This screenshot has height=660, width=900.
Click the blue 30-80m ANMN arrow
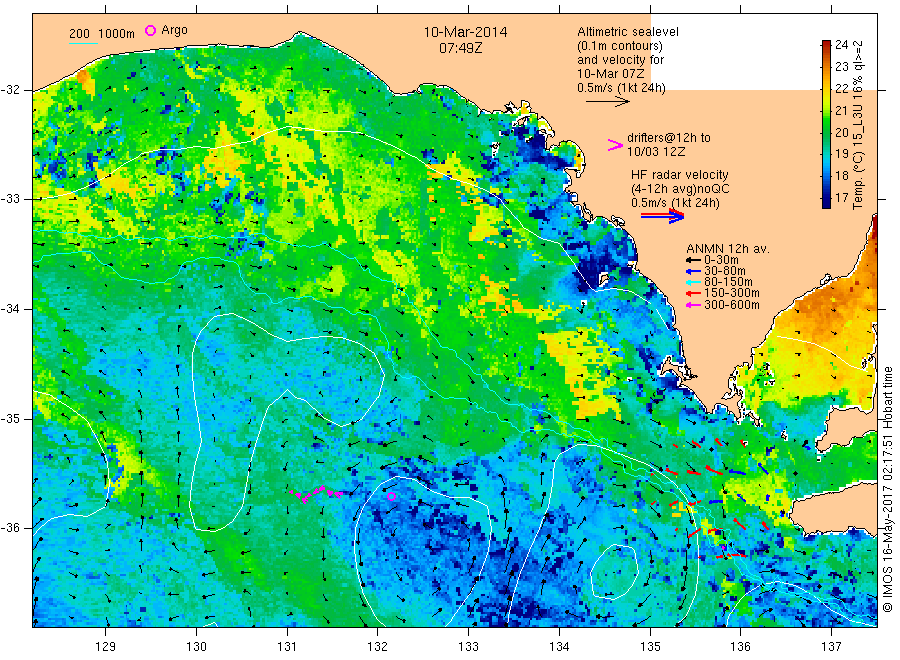[x=693, y=271]
